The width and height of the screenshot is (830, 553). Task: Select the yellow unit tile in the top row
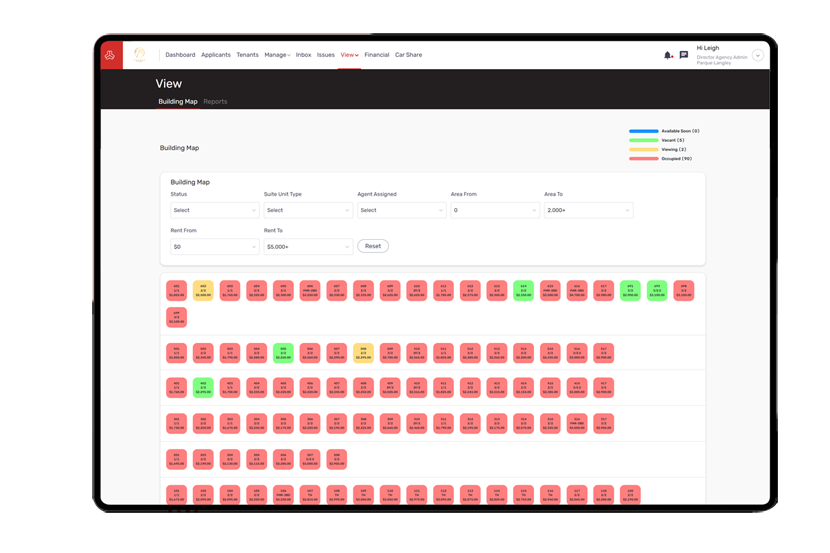point(203,291)
